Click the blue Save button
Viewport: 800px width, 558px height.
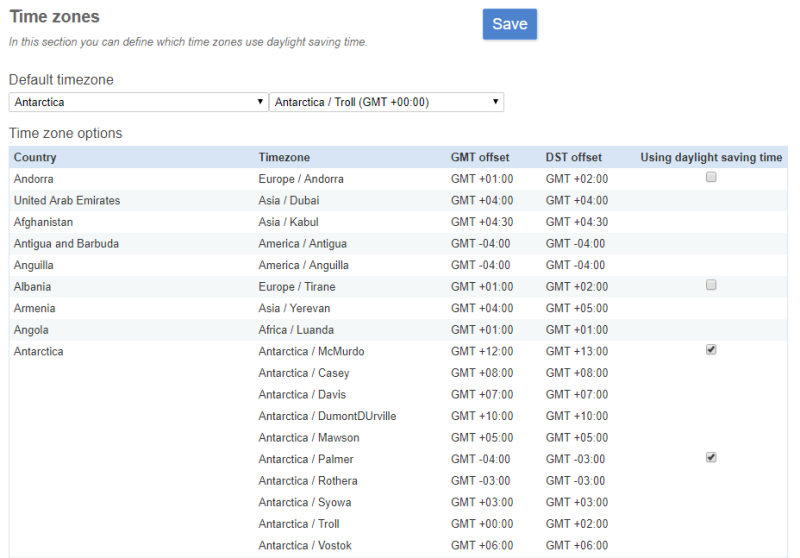pos(509,24)
